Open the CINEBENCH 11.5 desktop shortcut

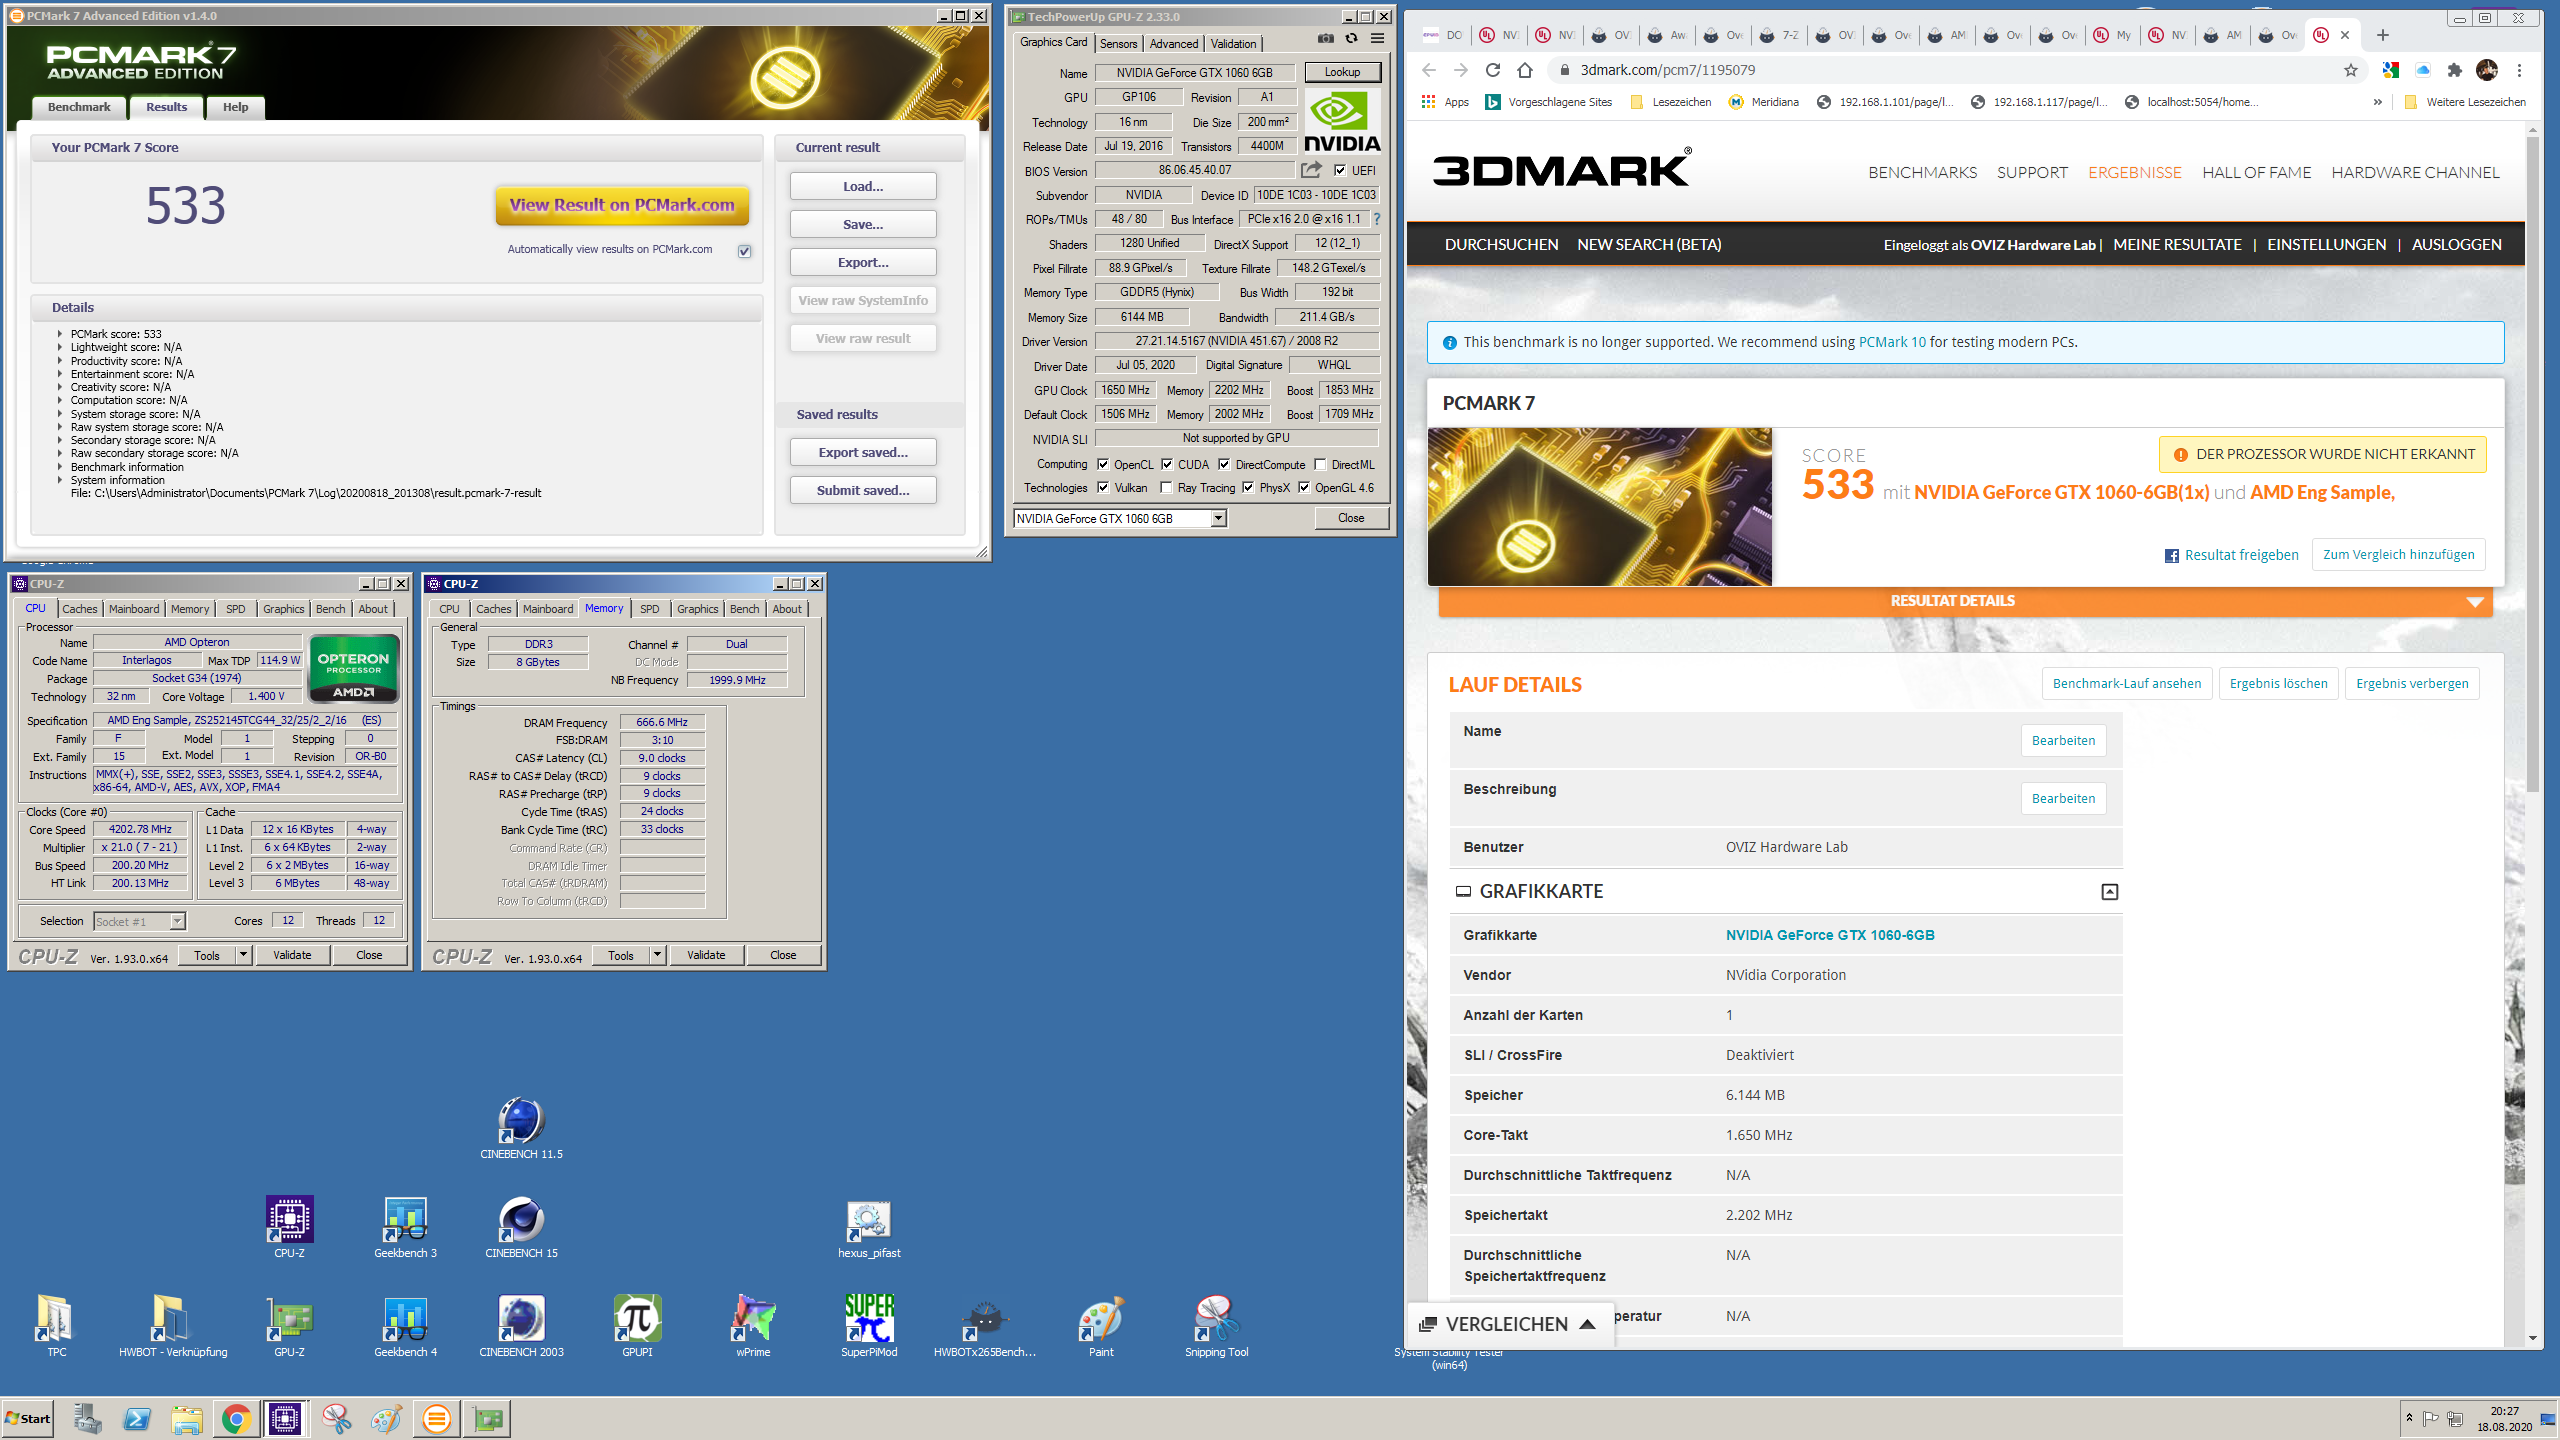[x=521, y=1128]
